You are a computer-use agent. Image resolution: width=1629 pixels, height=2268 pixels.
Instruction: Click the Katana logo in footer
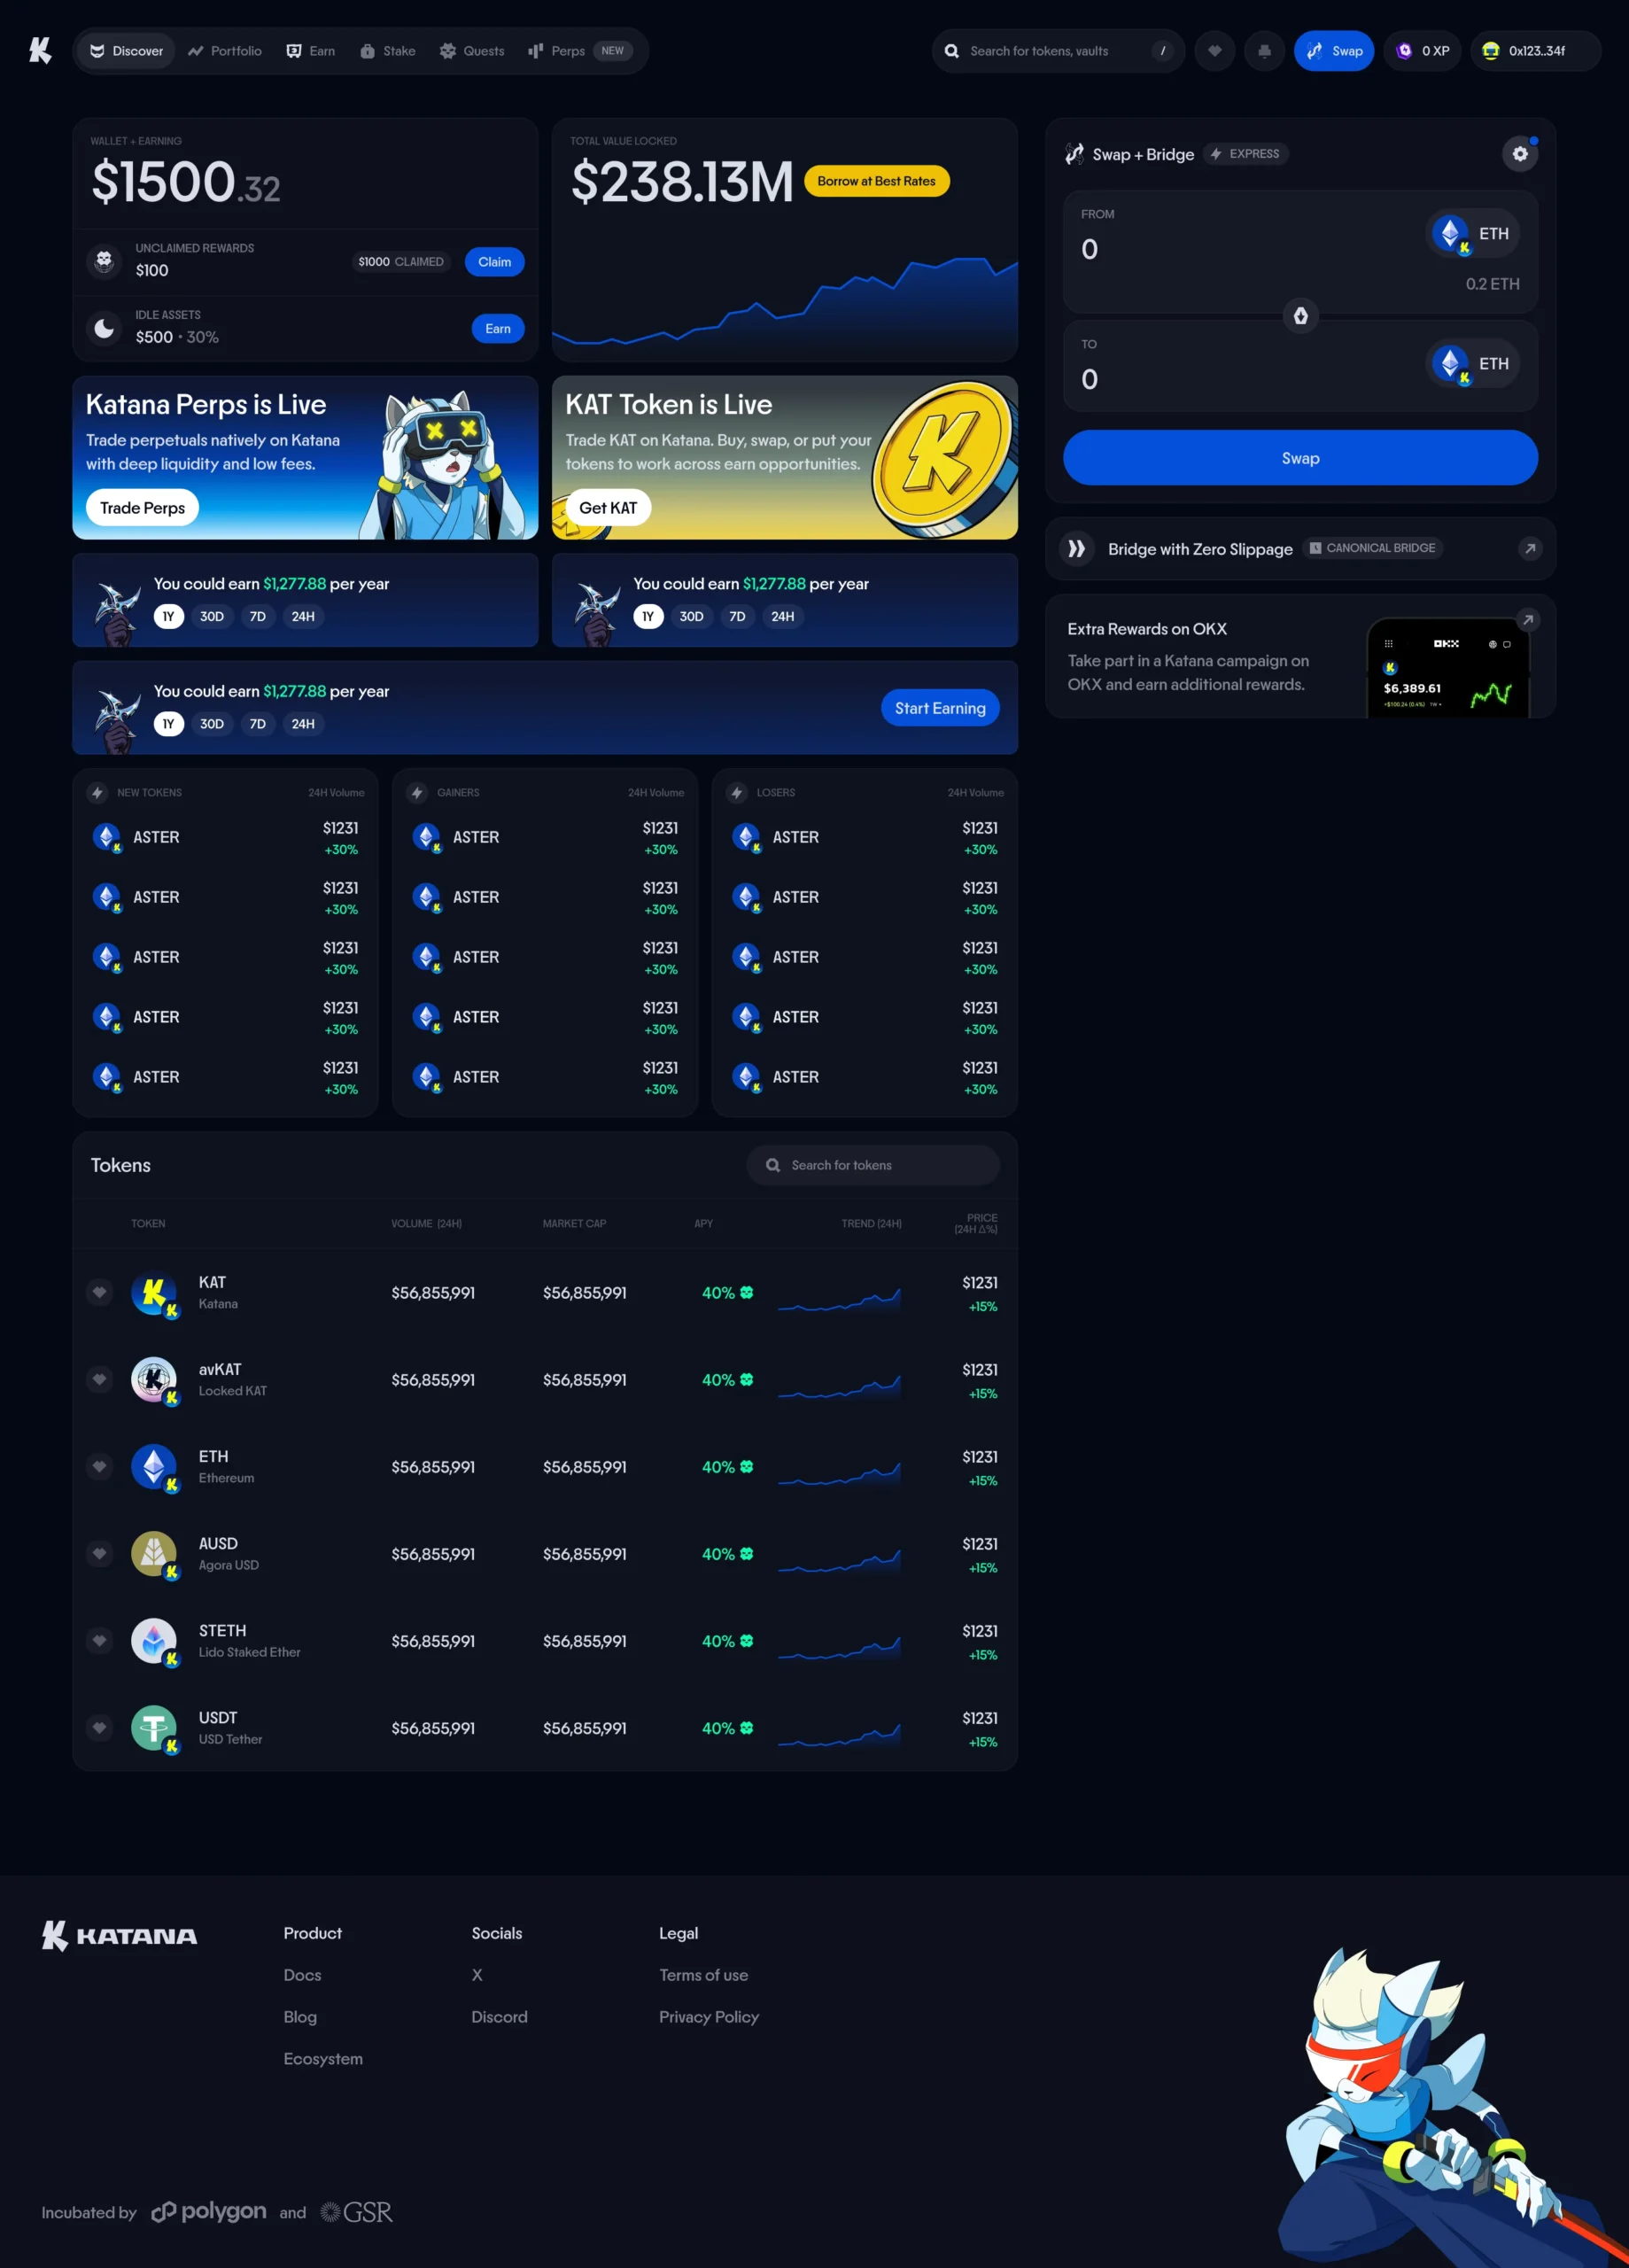click(x=119, y=1935)
